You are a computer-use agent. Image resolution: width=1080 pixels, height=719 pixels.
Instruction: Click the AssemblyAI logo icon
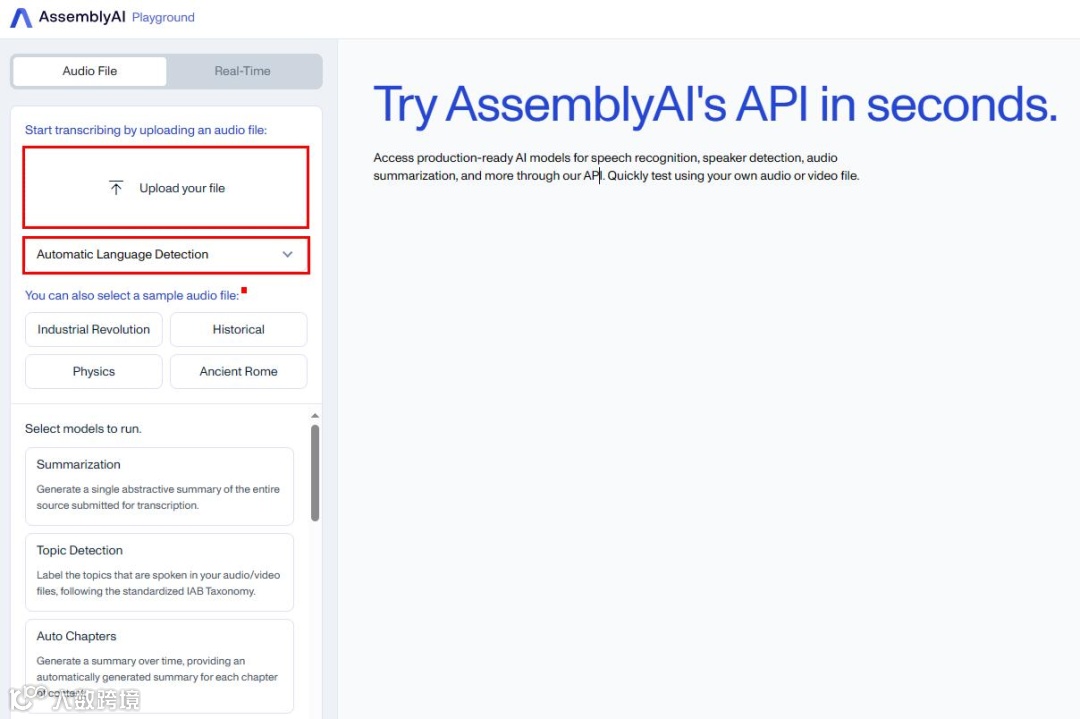point(21,18)
